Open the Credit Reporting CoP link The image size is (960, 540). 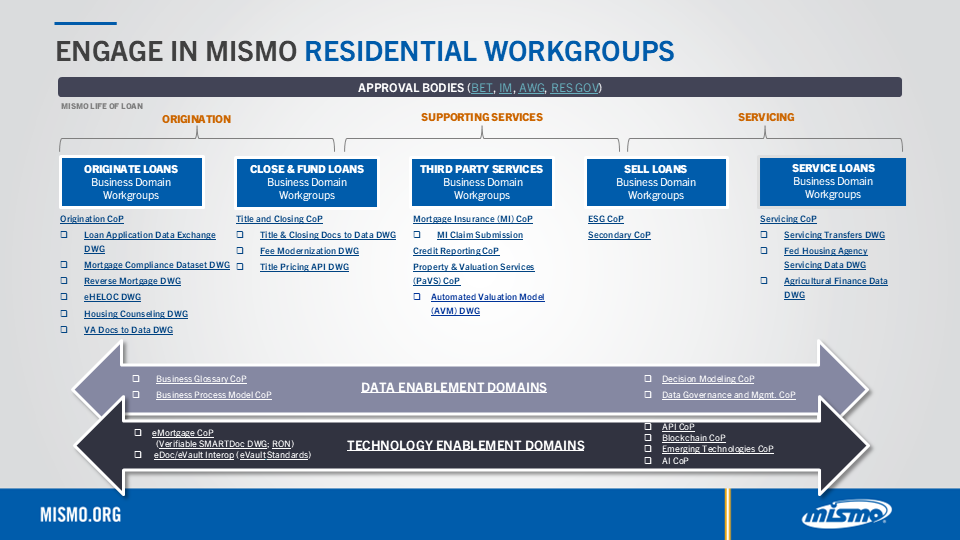tap(456, 250)
